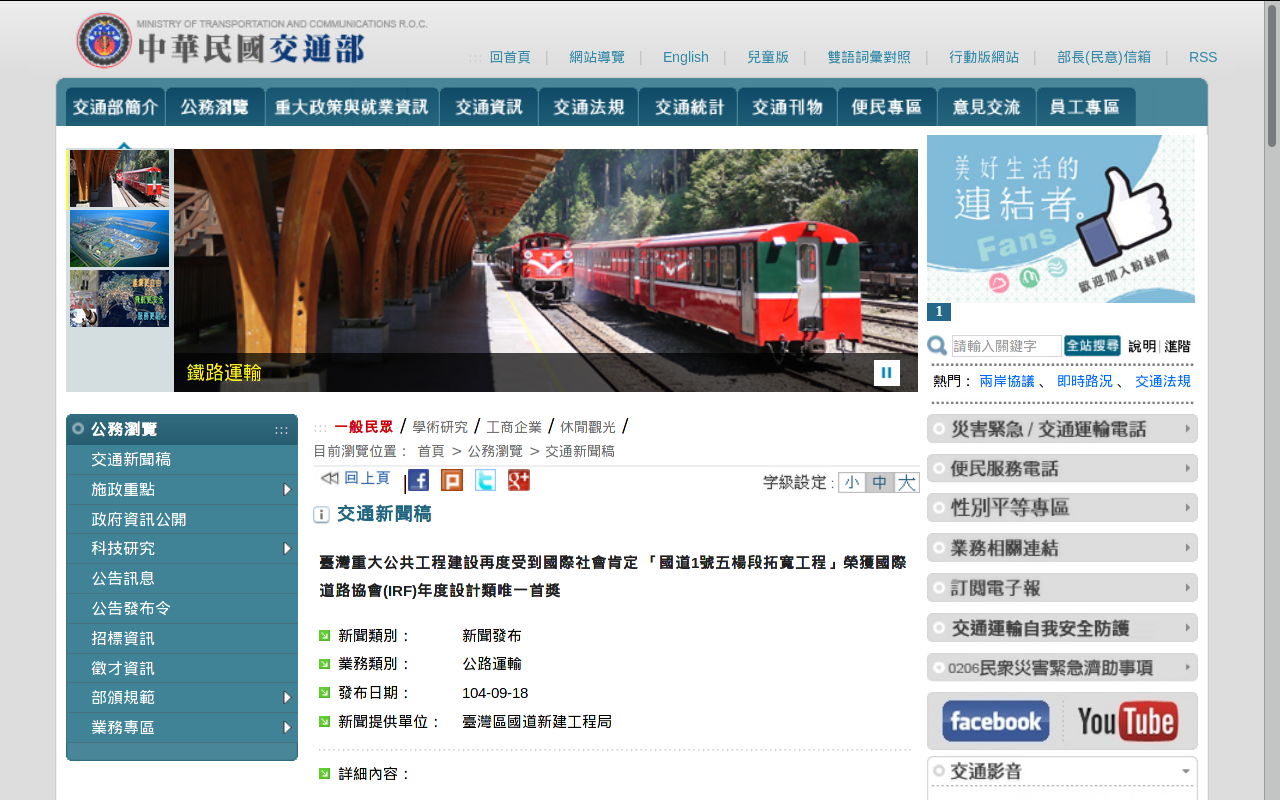Share via Plurk icon

click(452, 480)
